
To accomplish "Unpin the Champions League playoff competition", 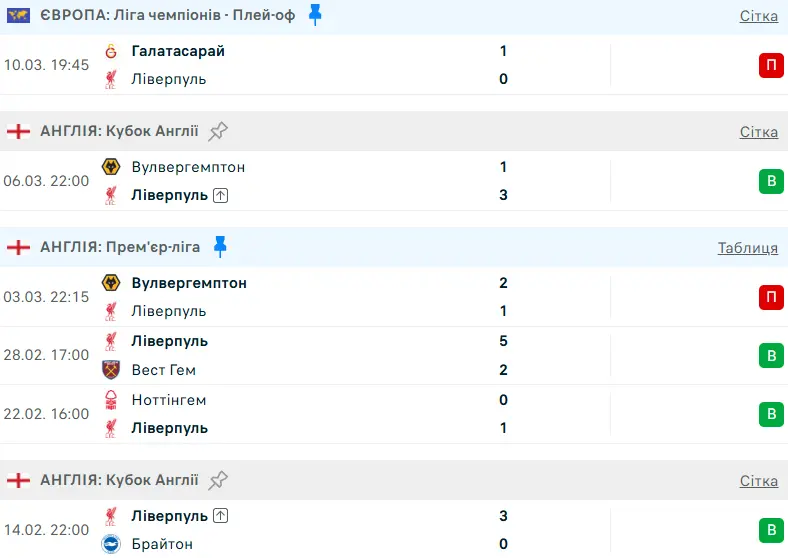I will [x=315, y=15].
